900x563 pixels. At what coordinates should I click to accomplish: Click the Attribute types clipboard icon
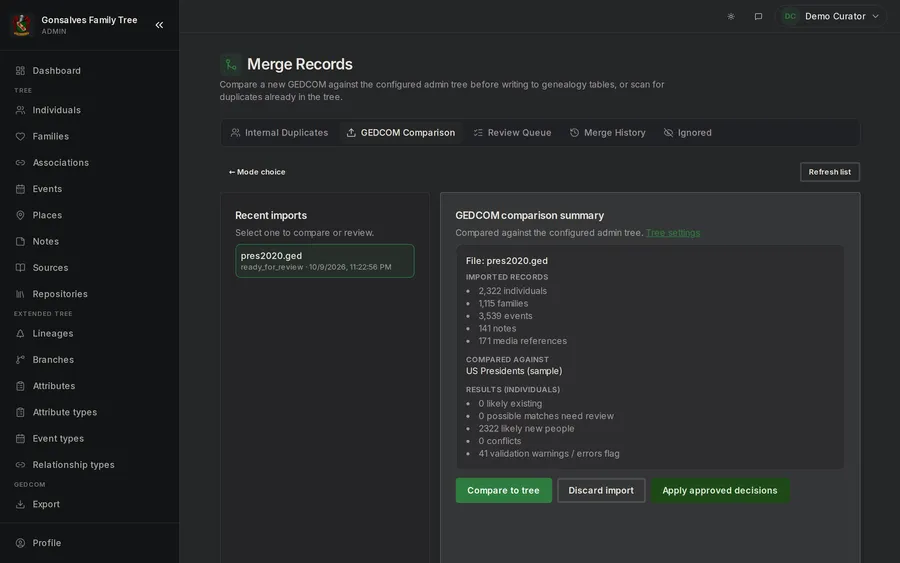(20, 412)
